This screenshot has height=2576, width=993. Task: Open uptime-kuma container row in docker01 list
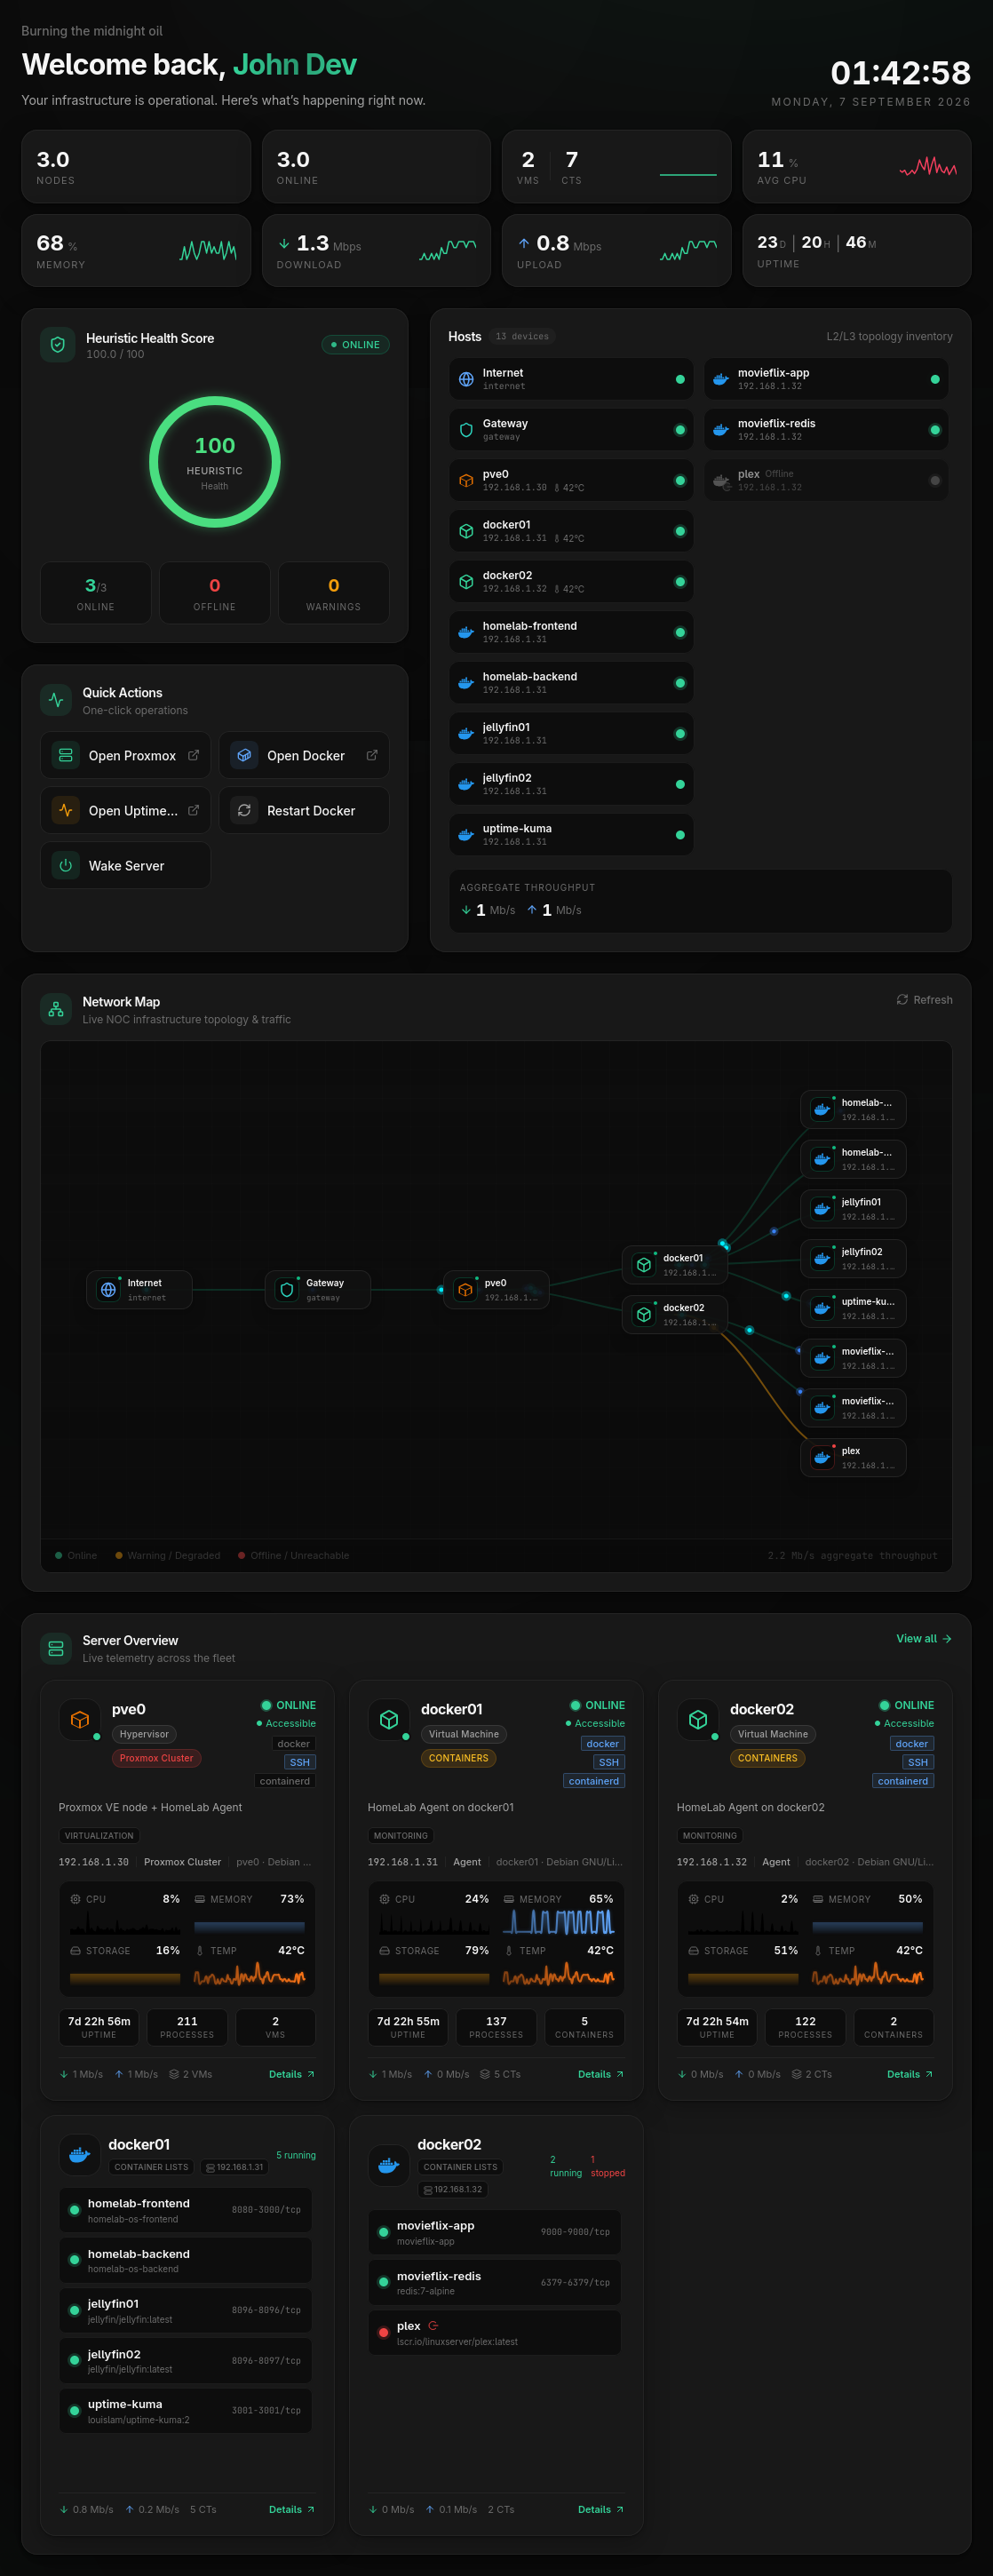(186, 2411)
